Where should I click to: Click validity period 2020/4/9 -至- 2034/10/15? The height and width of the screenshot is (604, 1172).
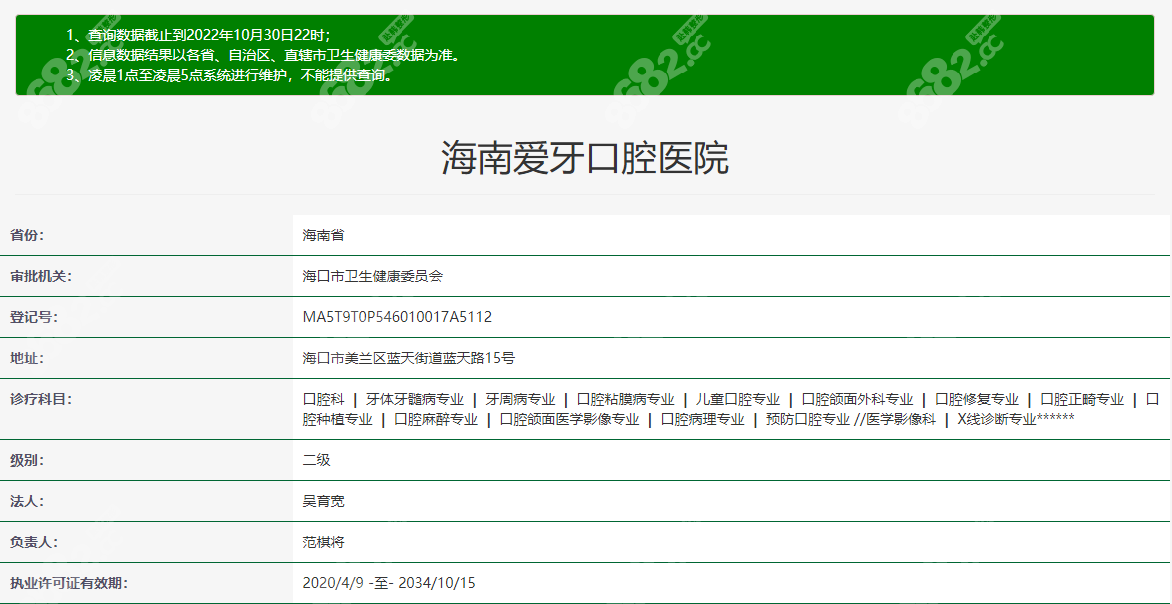(389, 582)
